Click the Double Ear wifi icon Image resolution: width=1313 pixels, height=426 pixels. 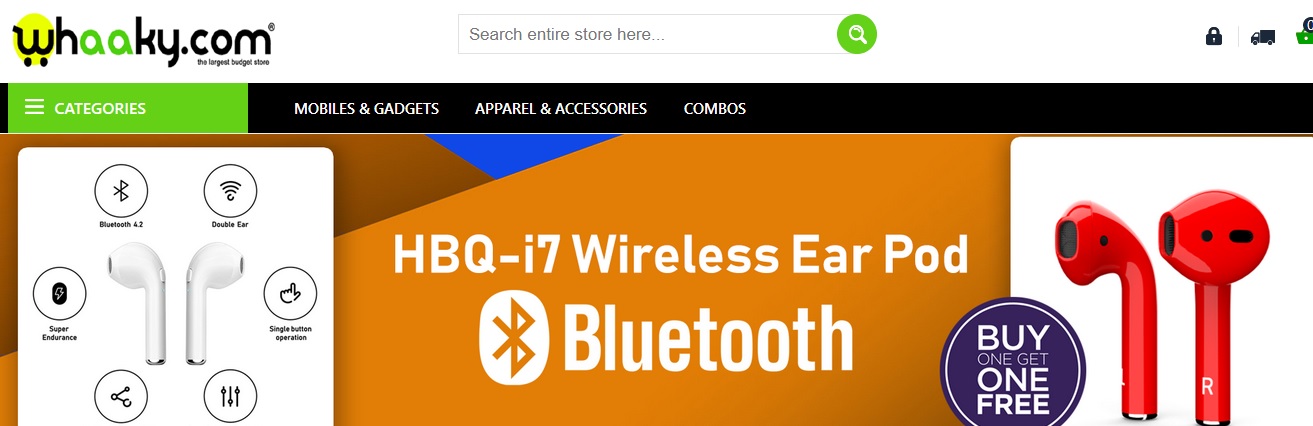[x=230, y=191]
